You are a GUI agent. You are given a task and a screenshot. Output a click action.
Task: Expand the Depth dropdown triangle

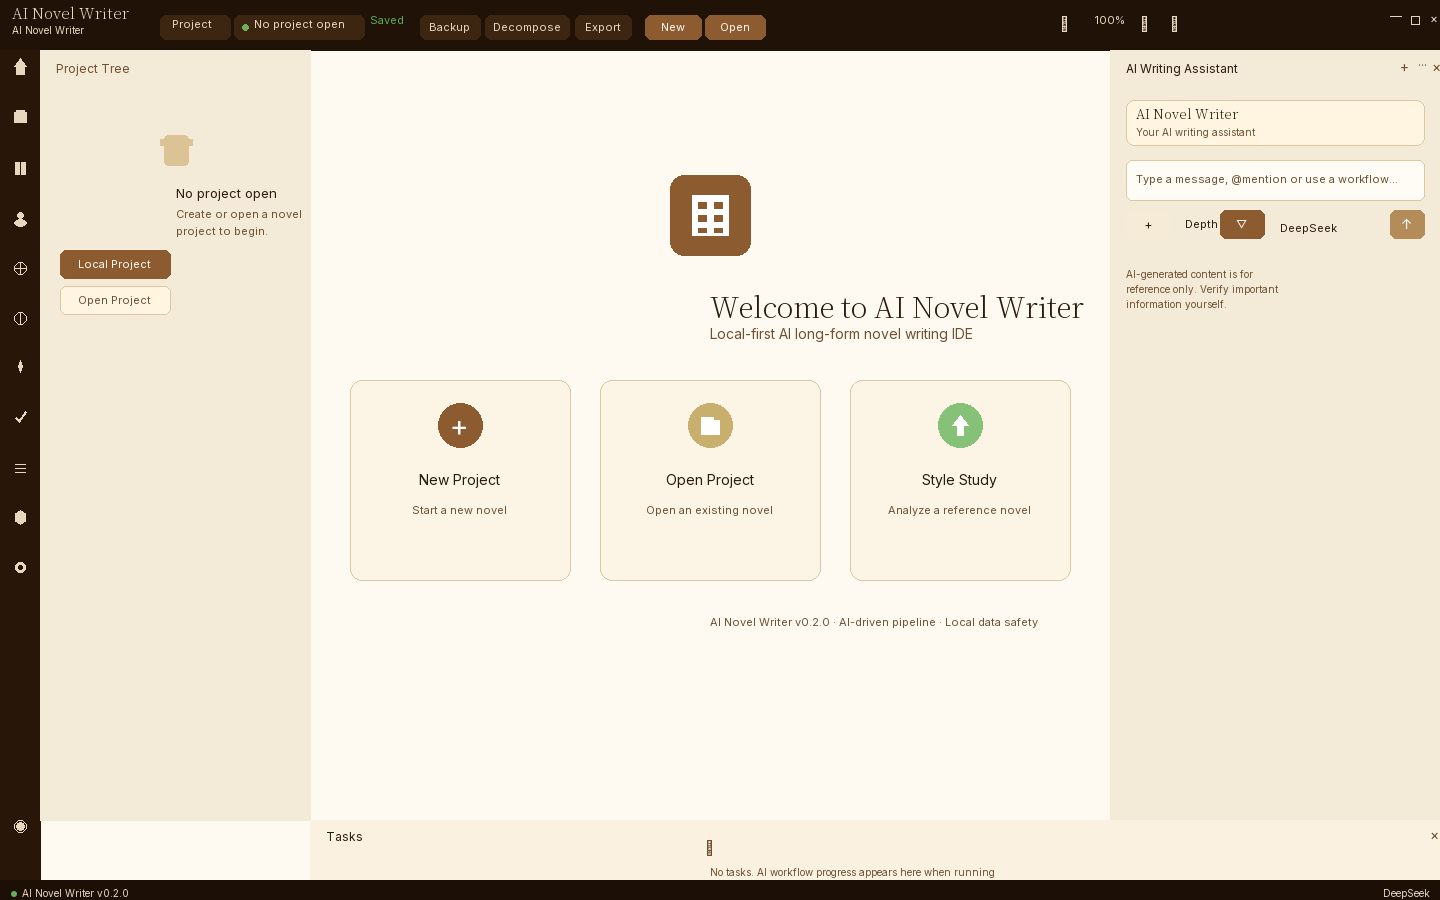click(x=1242, y=224)
